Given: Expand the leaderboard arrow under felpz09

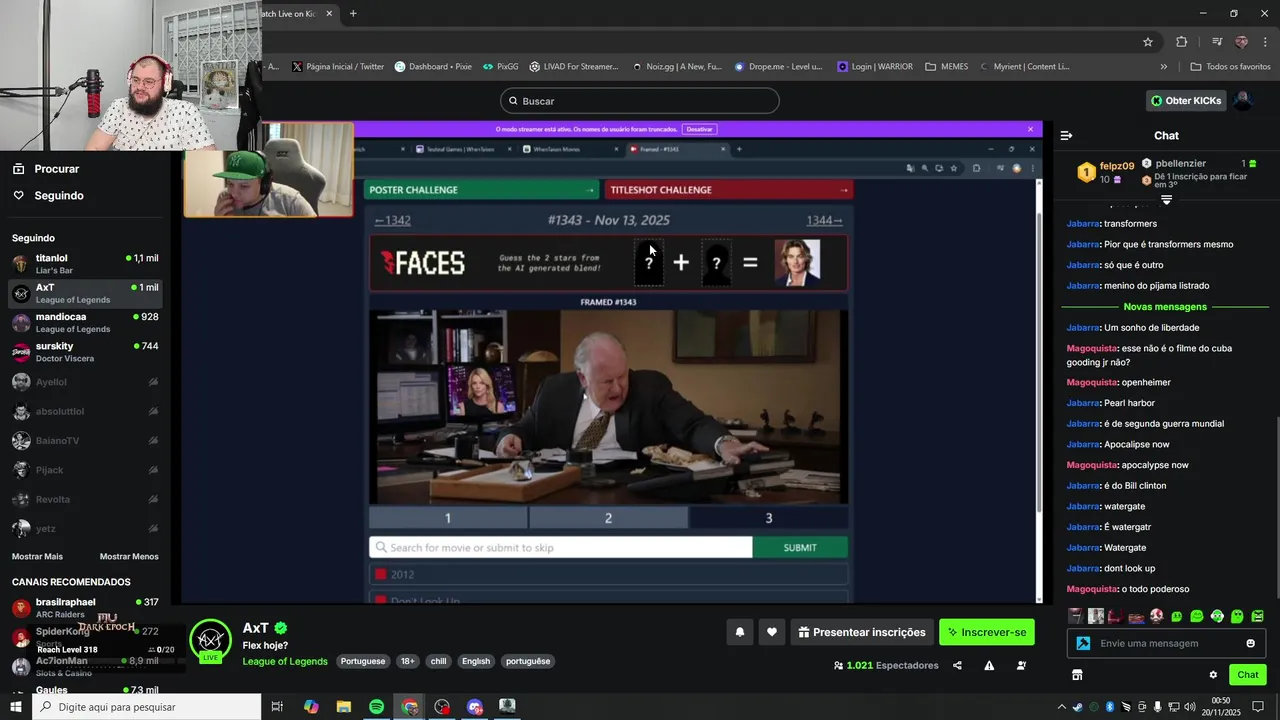Looking at the screenshot, I should point(1166,199).
